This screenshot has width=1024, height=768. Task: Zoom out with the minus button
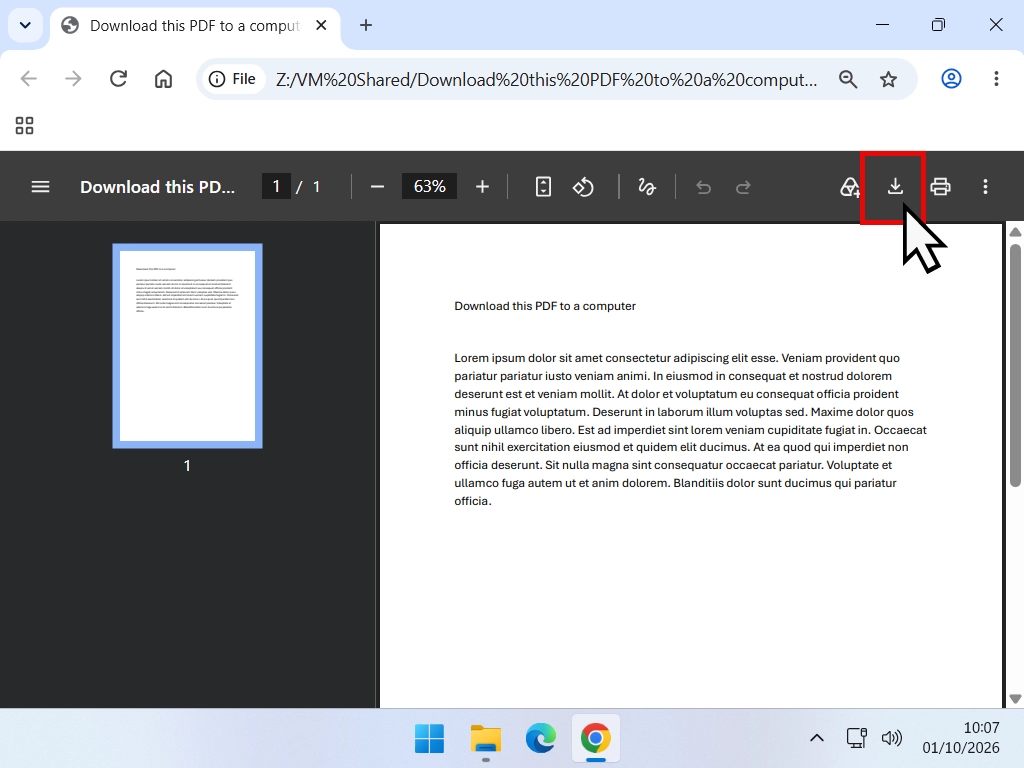377,187
